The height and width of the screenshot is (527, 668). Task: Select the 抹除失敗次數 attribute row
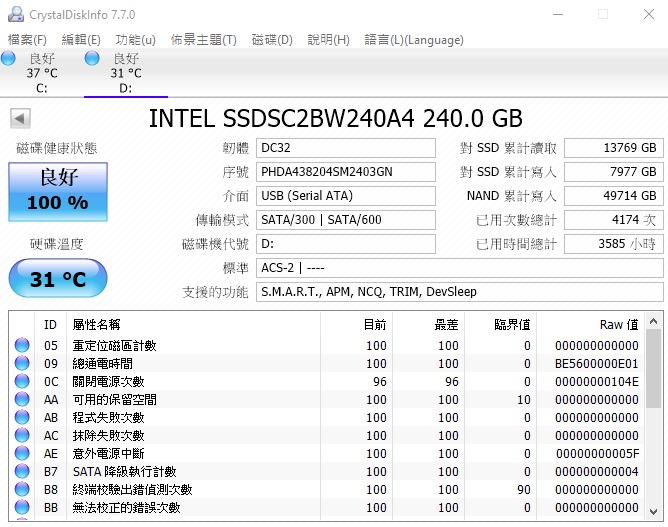[x=327, y=435]
